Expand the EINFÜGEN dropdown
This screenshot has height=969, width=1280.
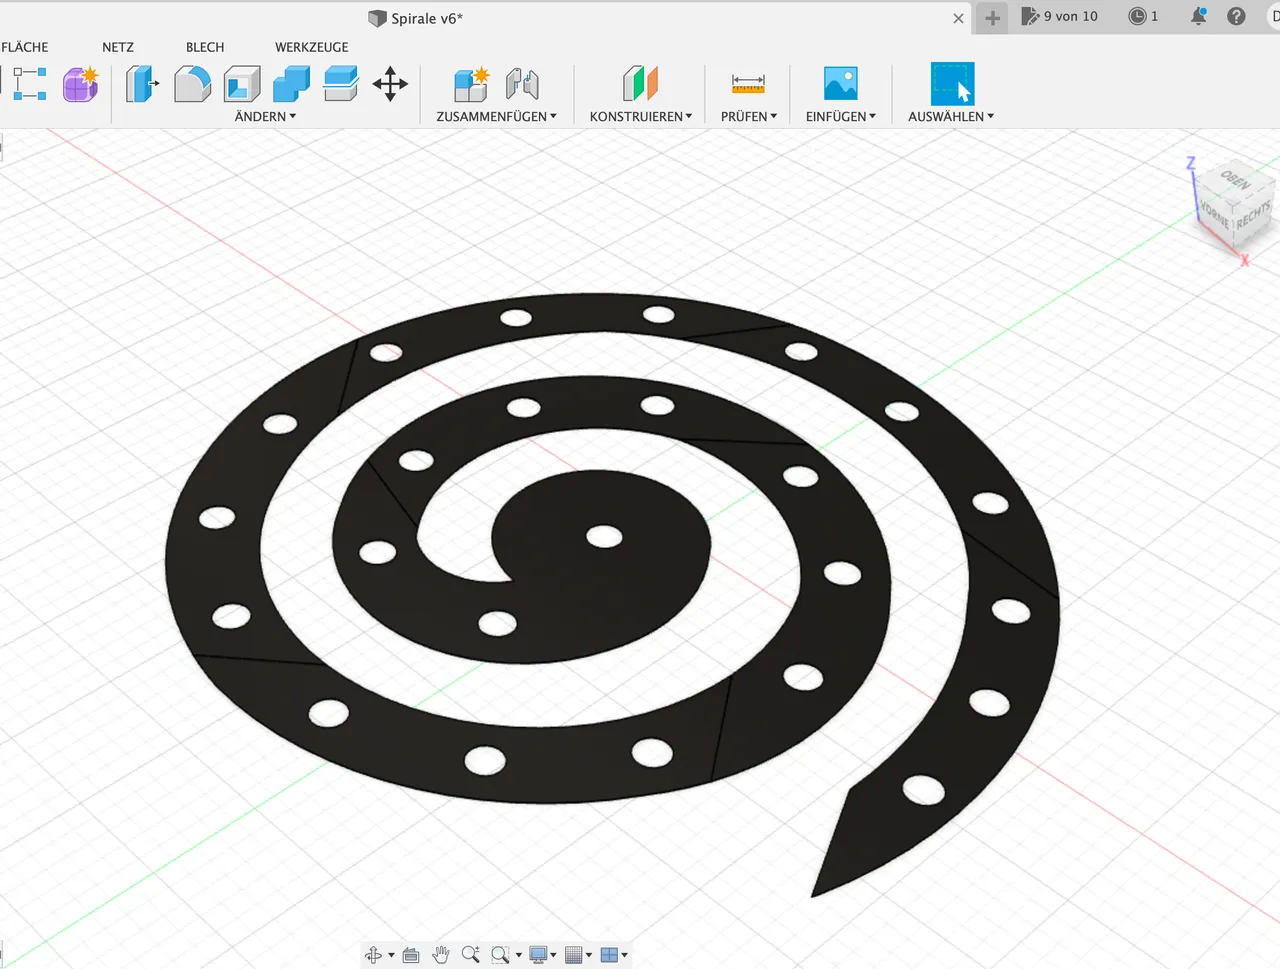pyautogui.click(x=841, y=116)
